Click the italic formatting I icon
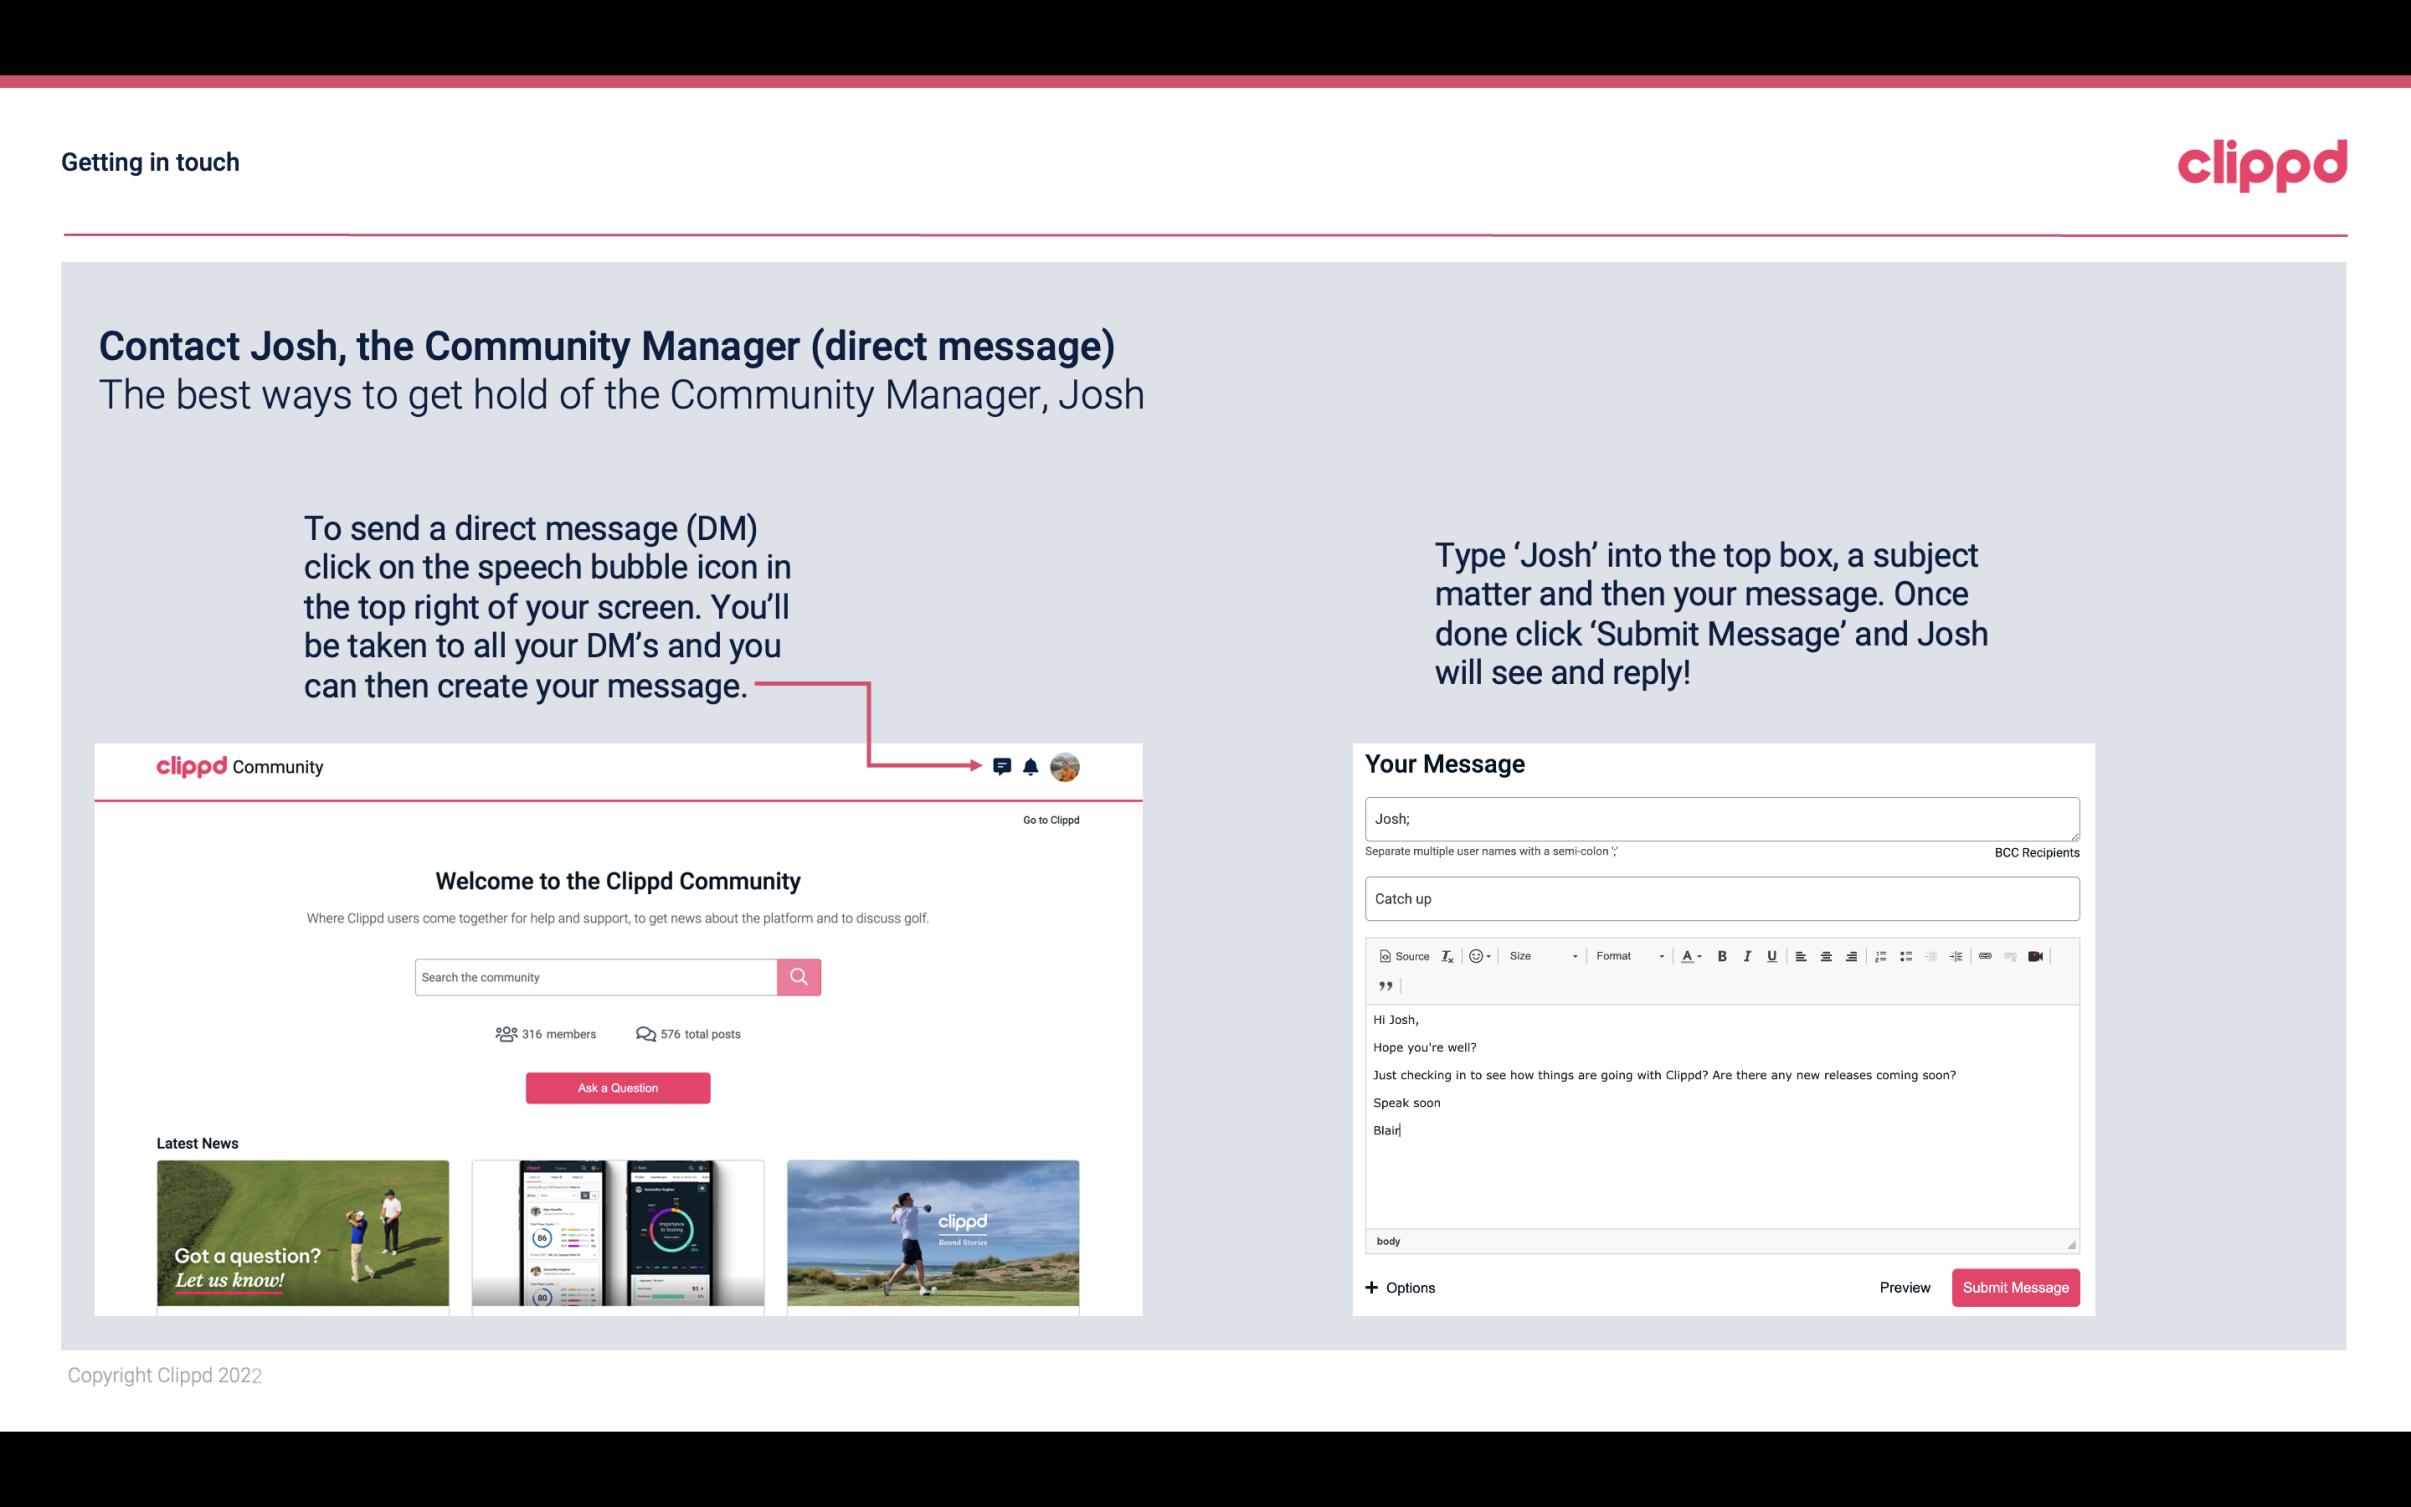The width and height of the screenshot is (2411, 1507). point(1744,957)
